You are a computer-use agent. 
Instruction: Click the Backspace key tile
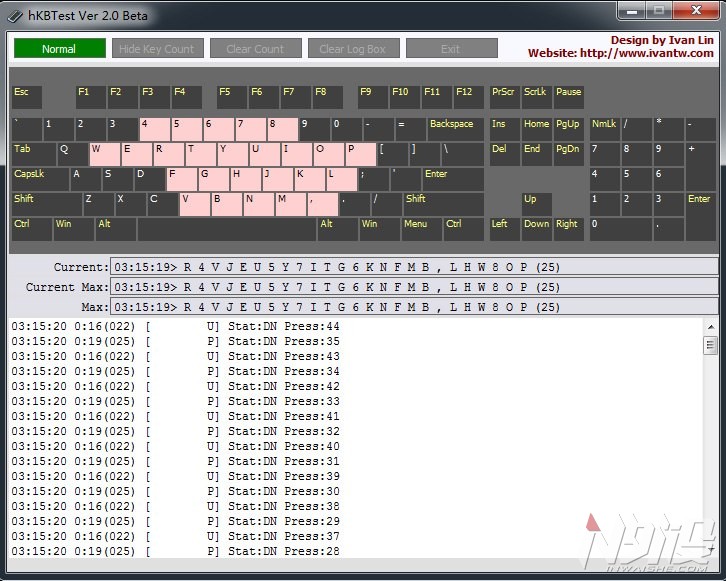click(x=456, y=129)
